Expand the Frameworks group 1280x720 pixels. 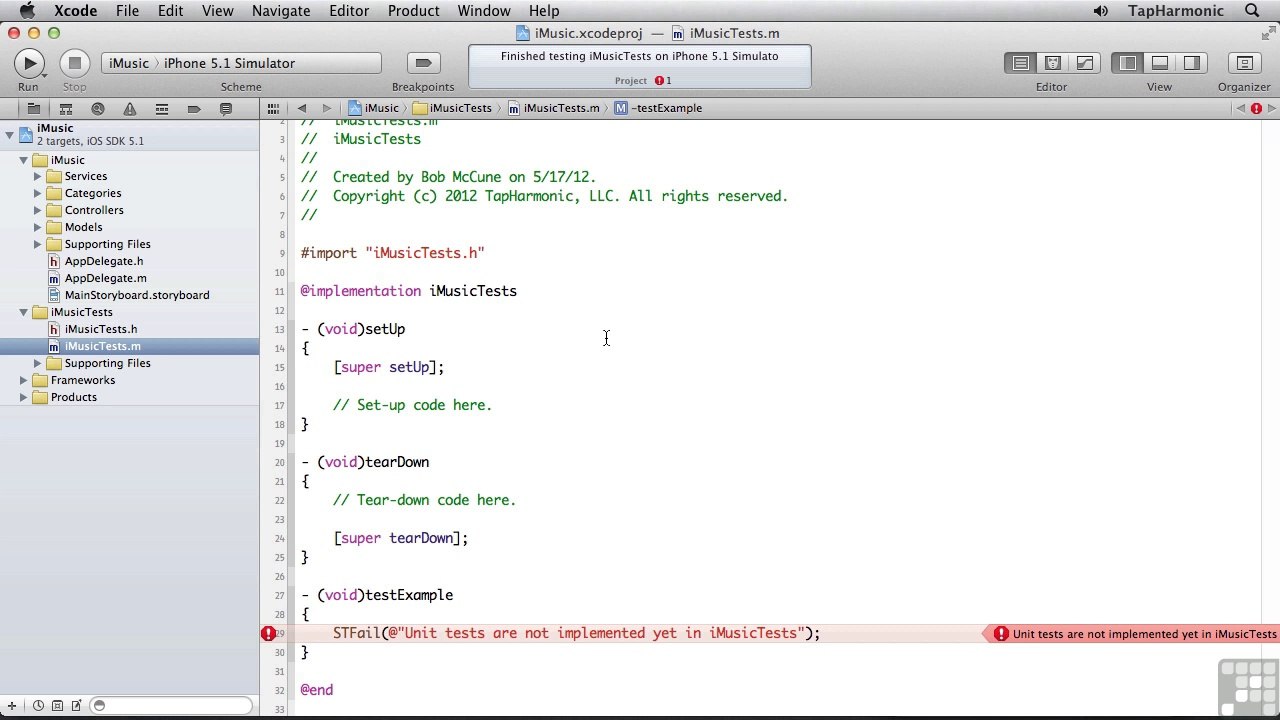pyautogui.click(x=24, y=381)
